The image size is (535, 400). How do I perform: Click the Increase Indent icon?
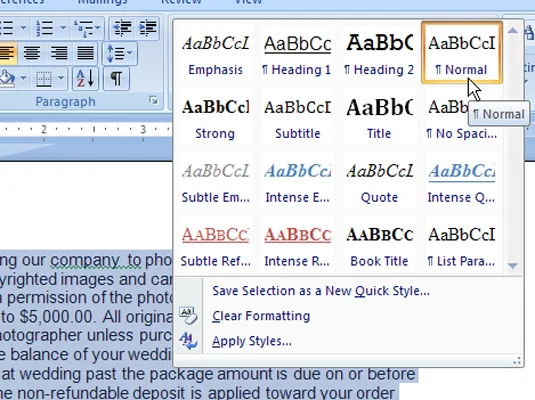click(x=147, y=28)
